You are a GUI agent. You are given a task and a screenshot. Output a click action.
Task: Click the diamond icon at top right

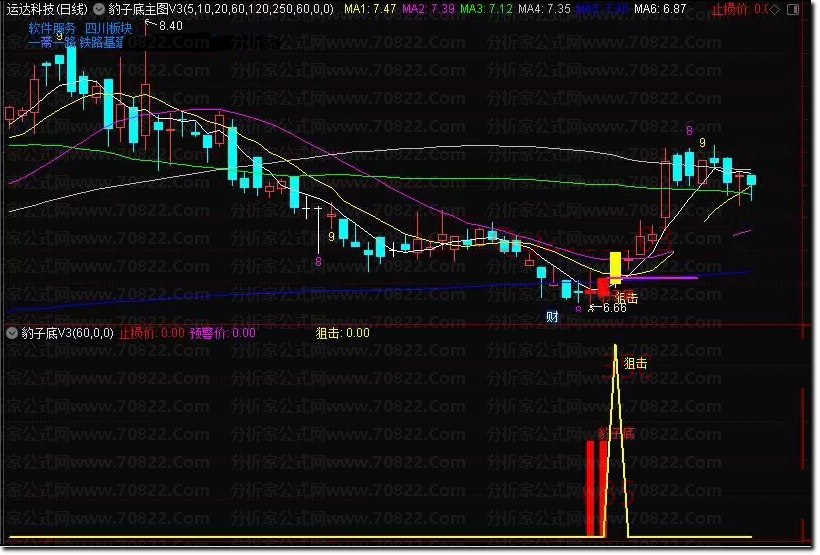775,9
